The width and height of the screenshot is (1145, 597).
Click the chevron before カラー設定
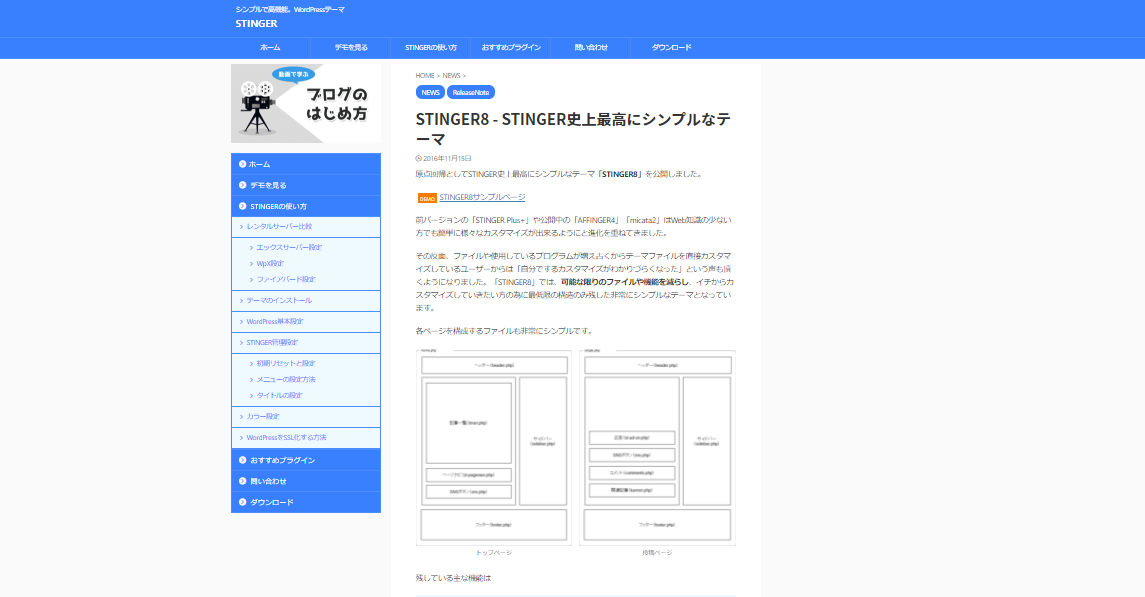tap(242, 417)
